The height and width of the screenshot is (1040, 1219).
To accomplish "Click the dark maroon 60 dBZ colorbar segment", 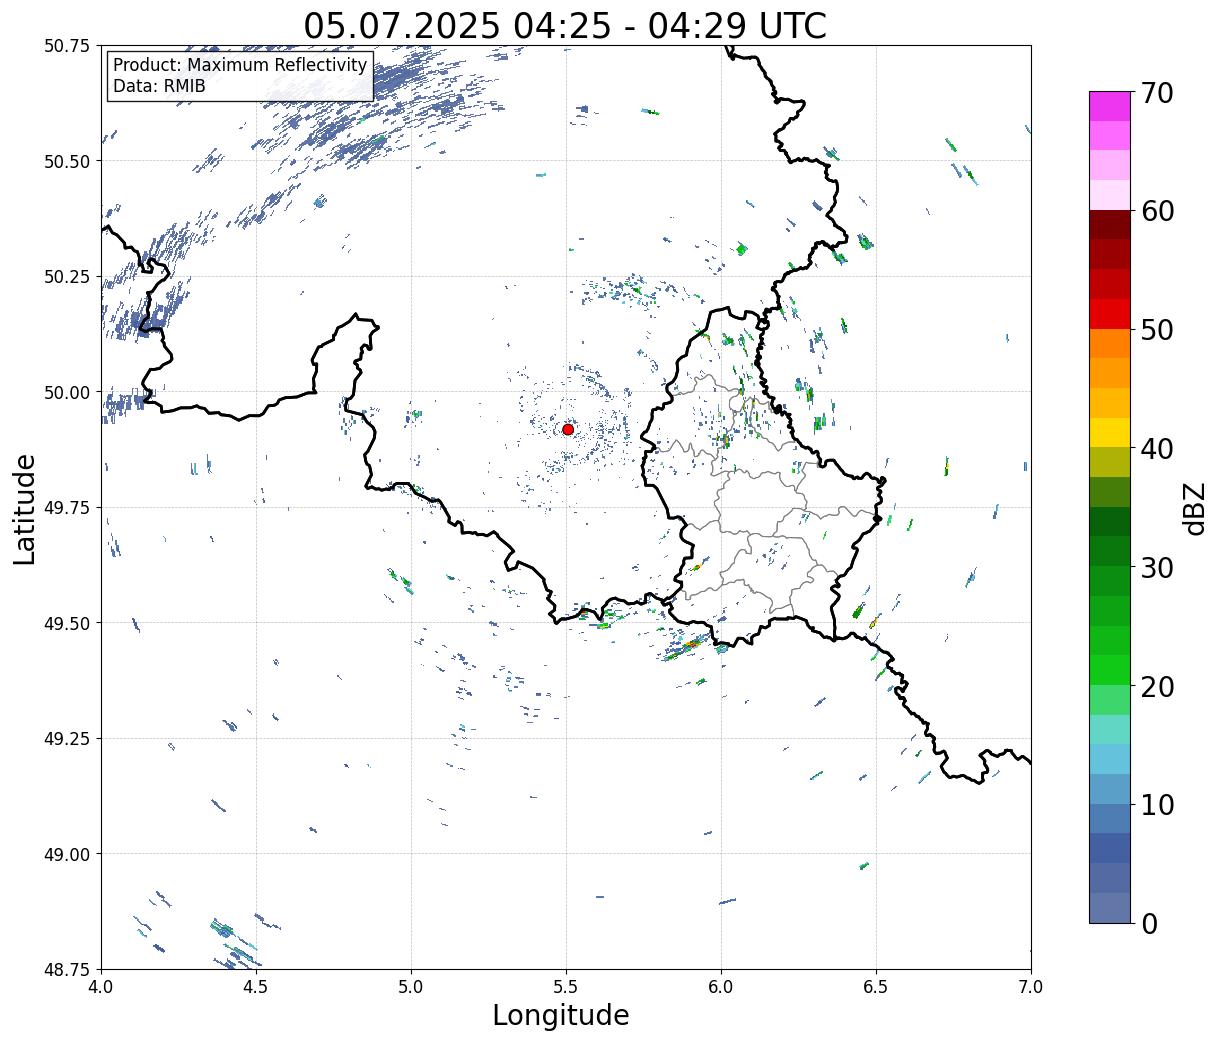I will click(x=1110, y=225).
